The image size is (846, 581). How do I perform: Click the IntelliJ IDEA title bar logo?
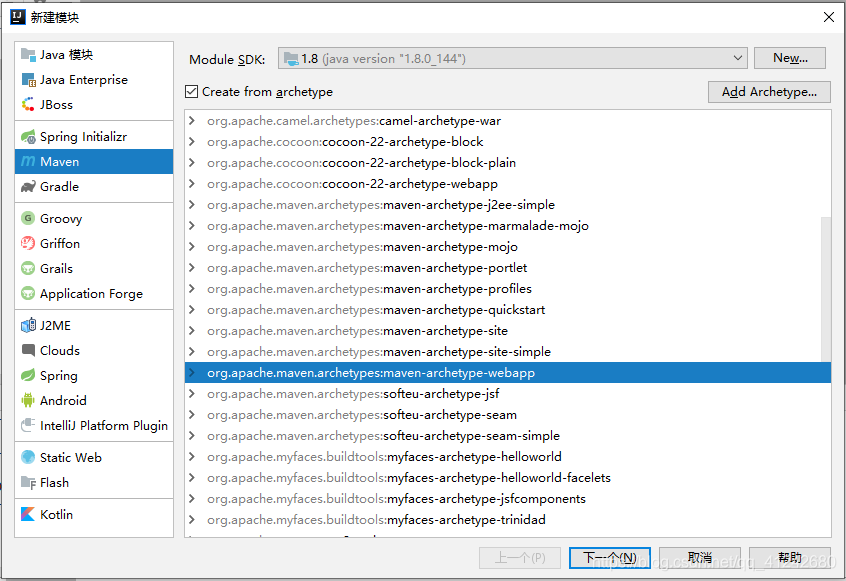click(18, 17)
